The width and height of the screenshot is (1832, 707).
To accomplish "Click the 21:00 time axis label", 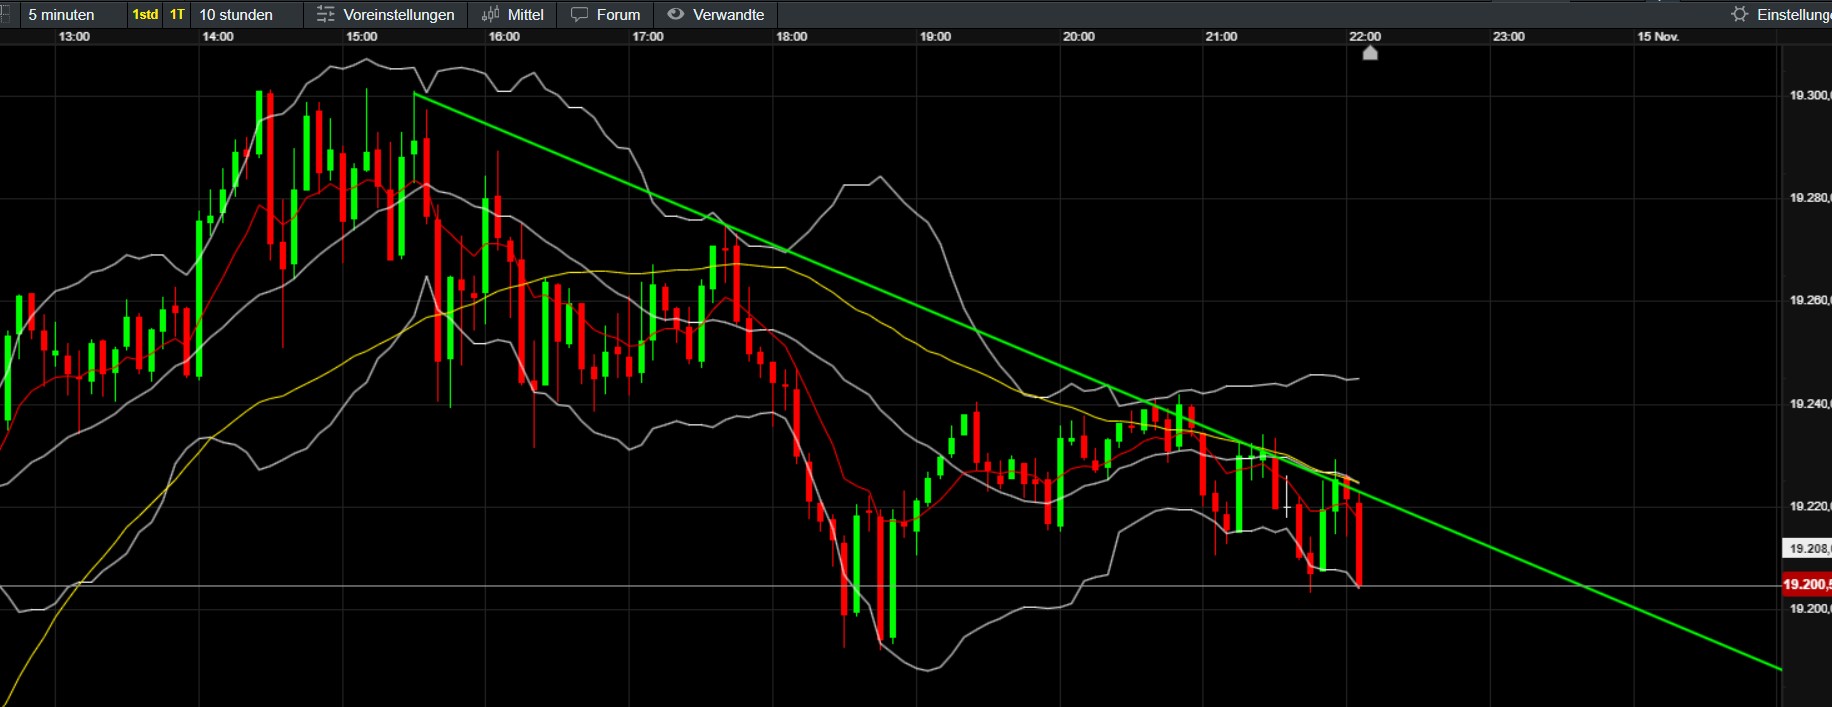I will [x=1221, y=37].
